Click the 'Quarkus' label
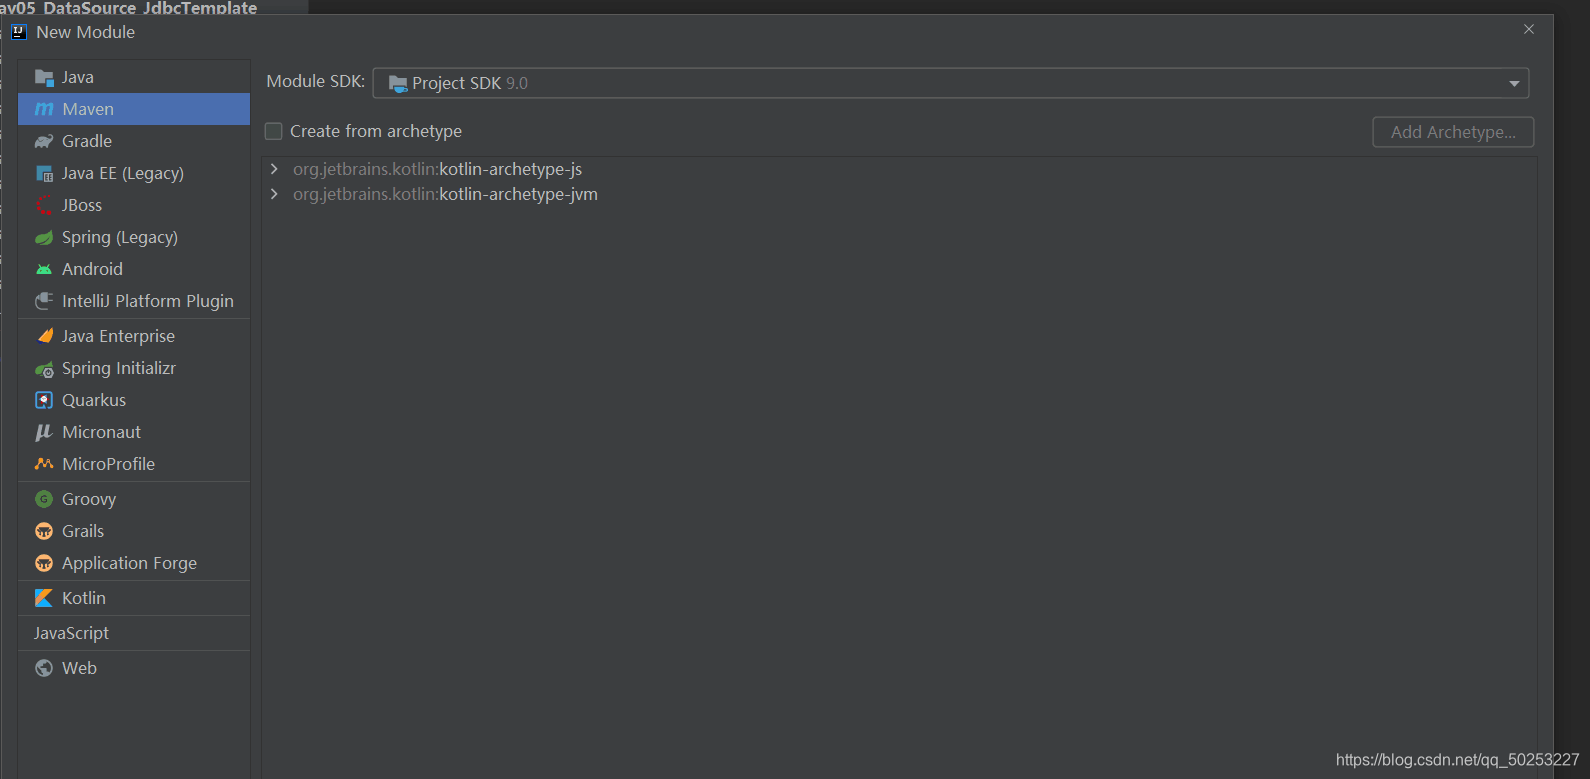Screen dimensions: 1590x779 pyautogui.click(x=94, y=400)
